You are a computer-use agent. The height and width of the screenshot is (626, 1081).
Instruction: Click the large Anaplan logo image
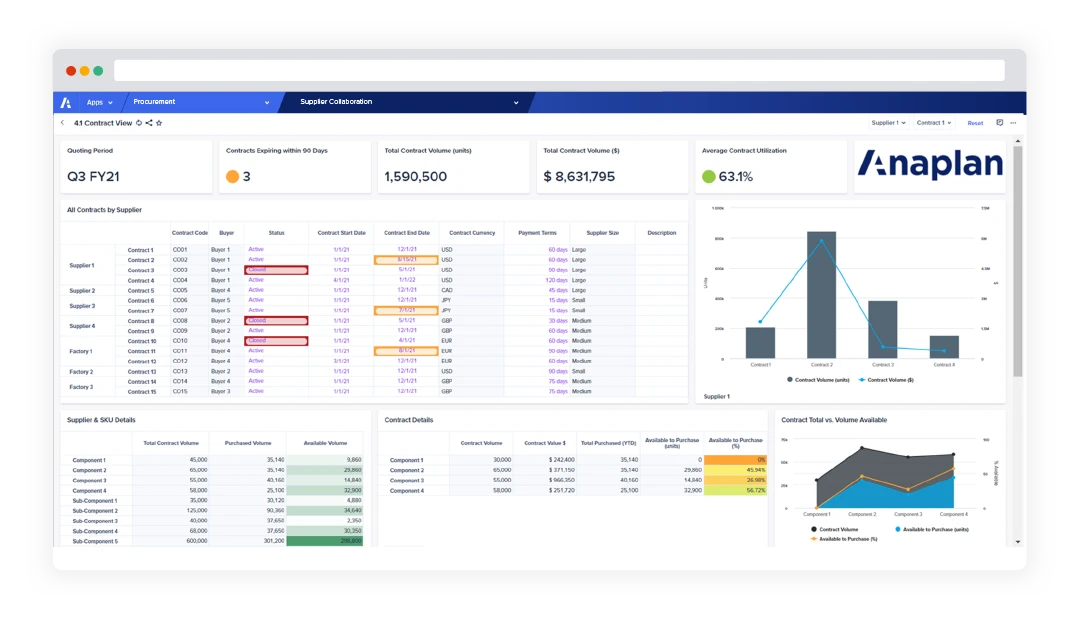pyautogui.click(x=930, y=165)
